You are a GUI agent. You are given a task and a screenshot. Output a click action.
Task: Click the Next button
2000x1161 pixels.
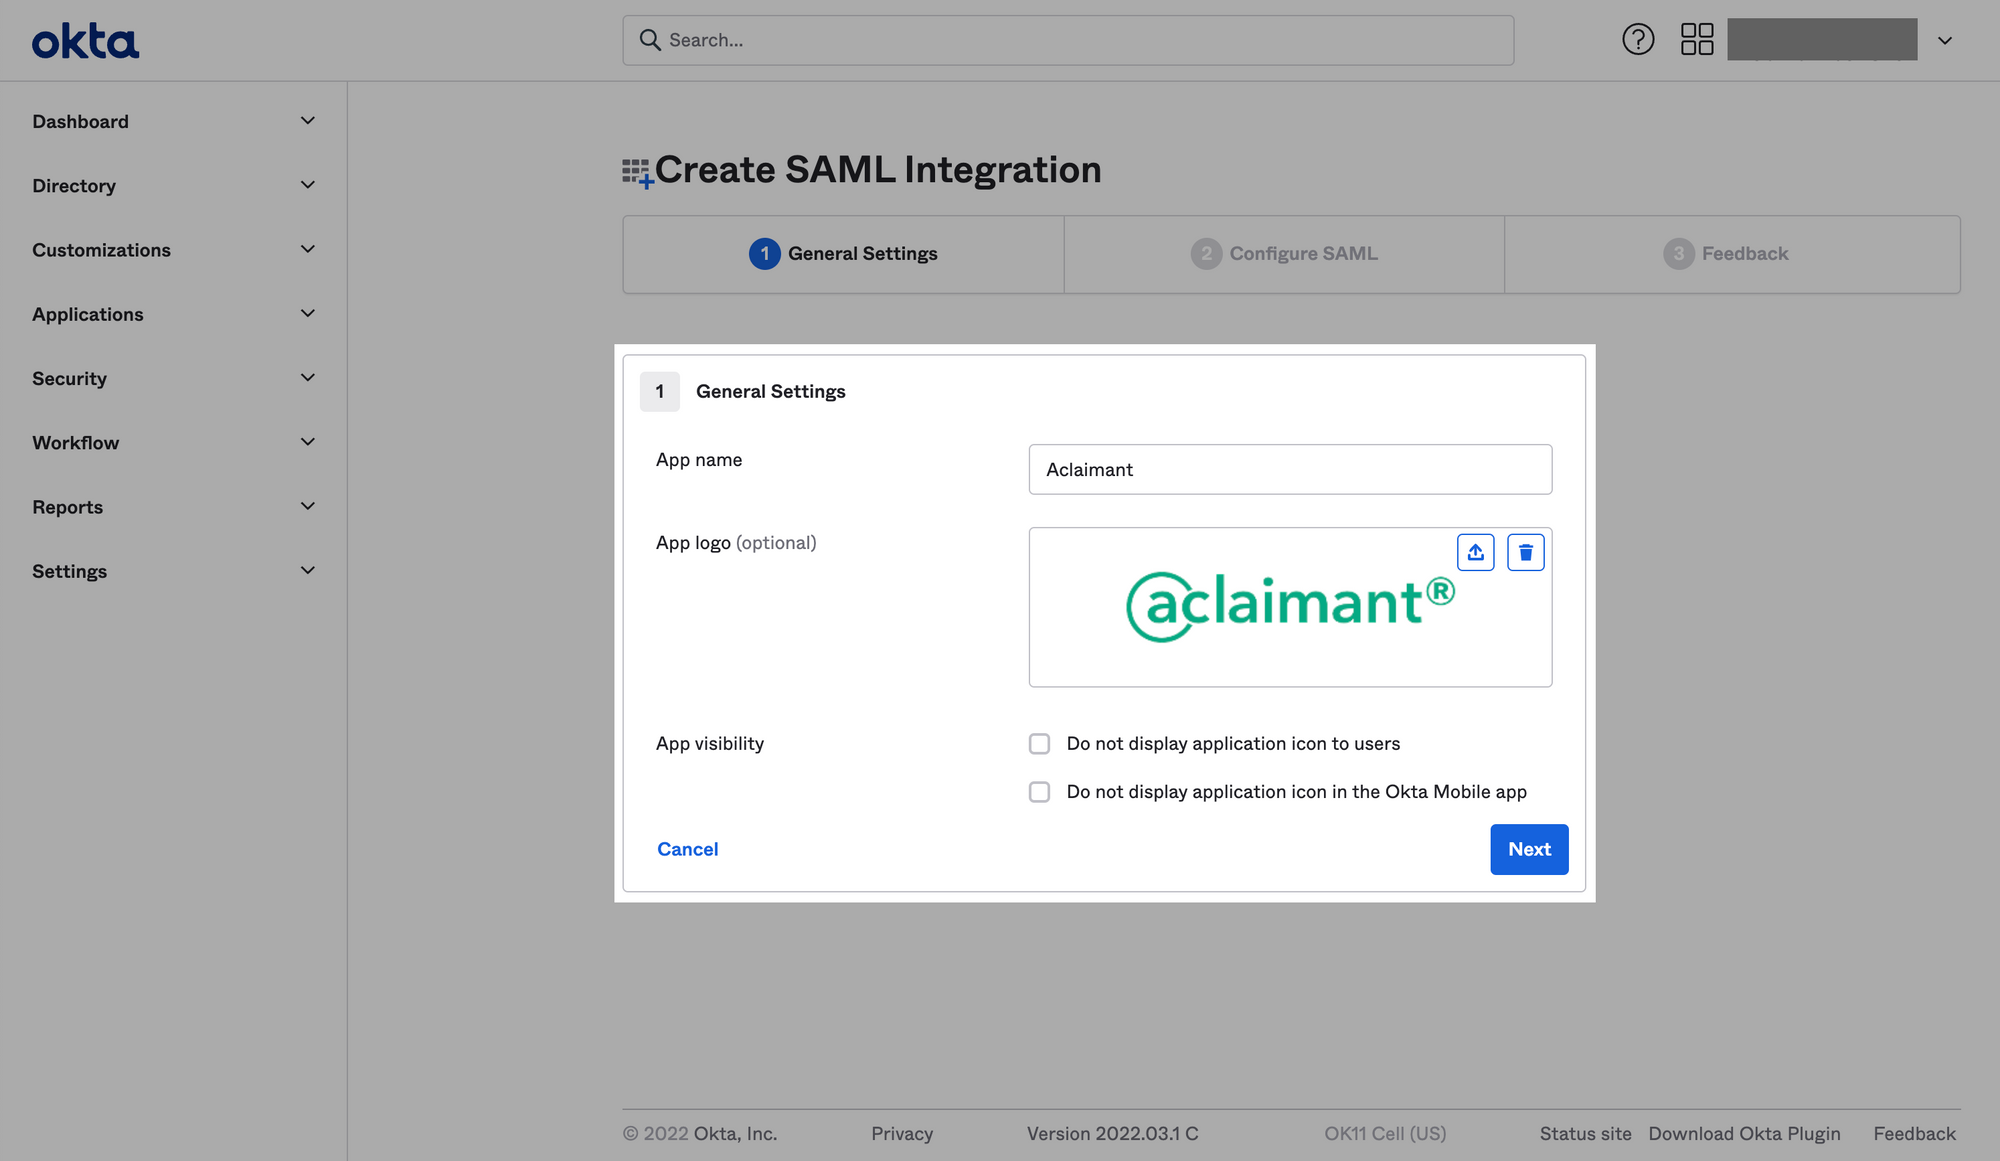pos(1529,849)
